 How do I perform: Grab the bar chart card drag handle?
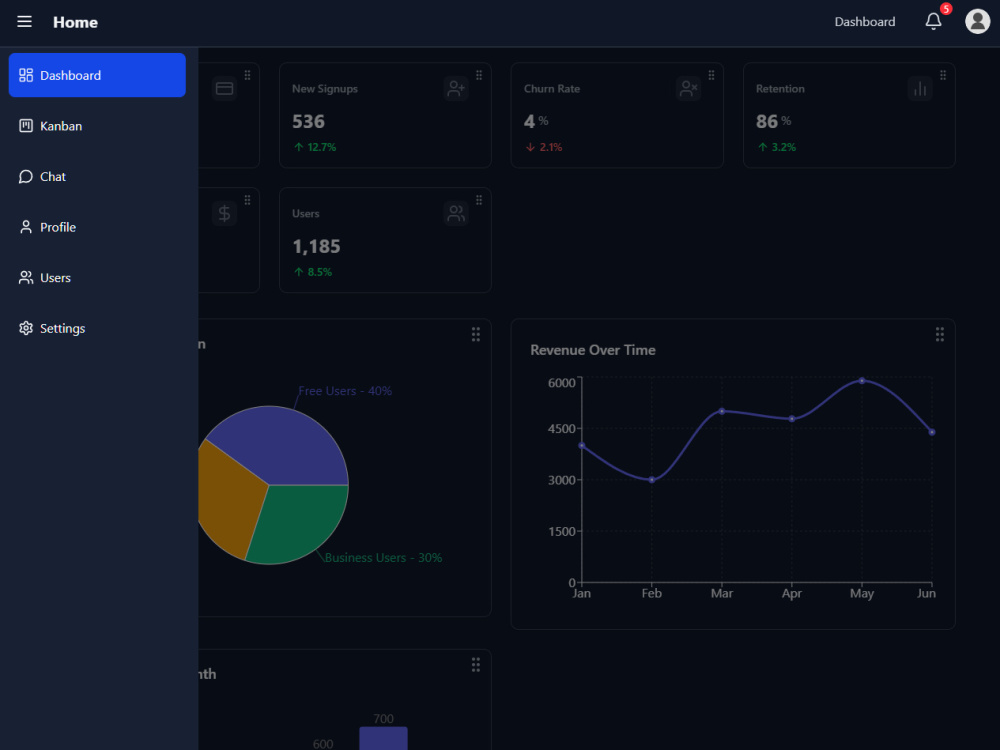[x=476, y=665]
